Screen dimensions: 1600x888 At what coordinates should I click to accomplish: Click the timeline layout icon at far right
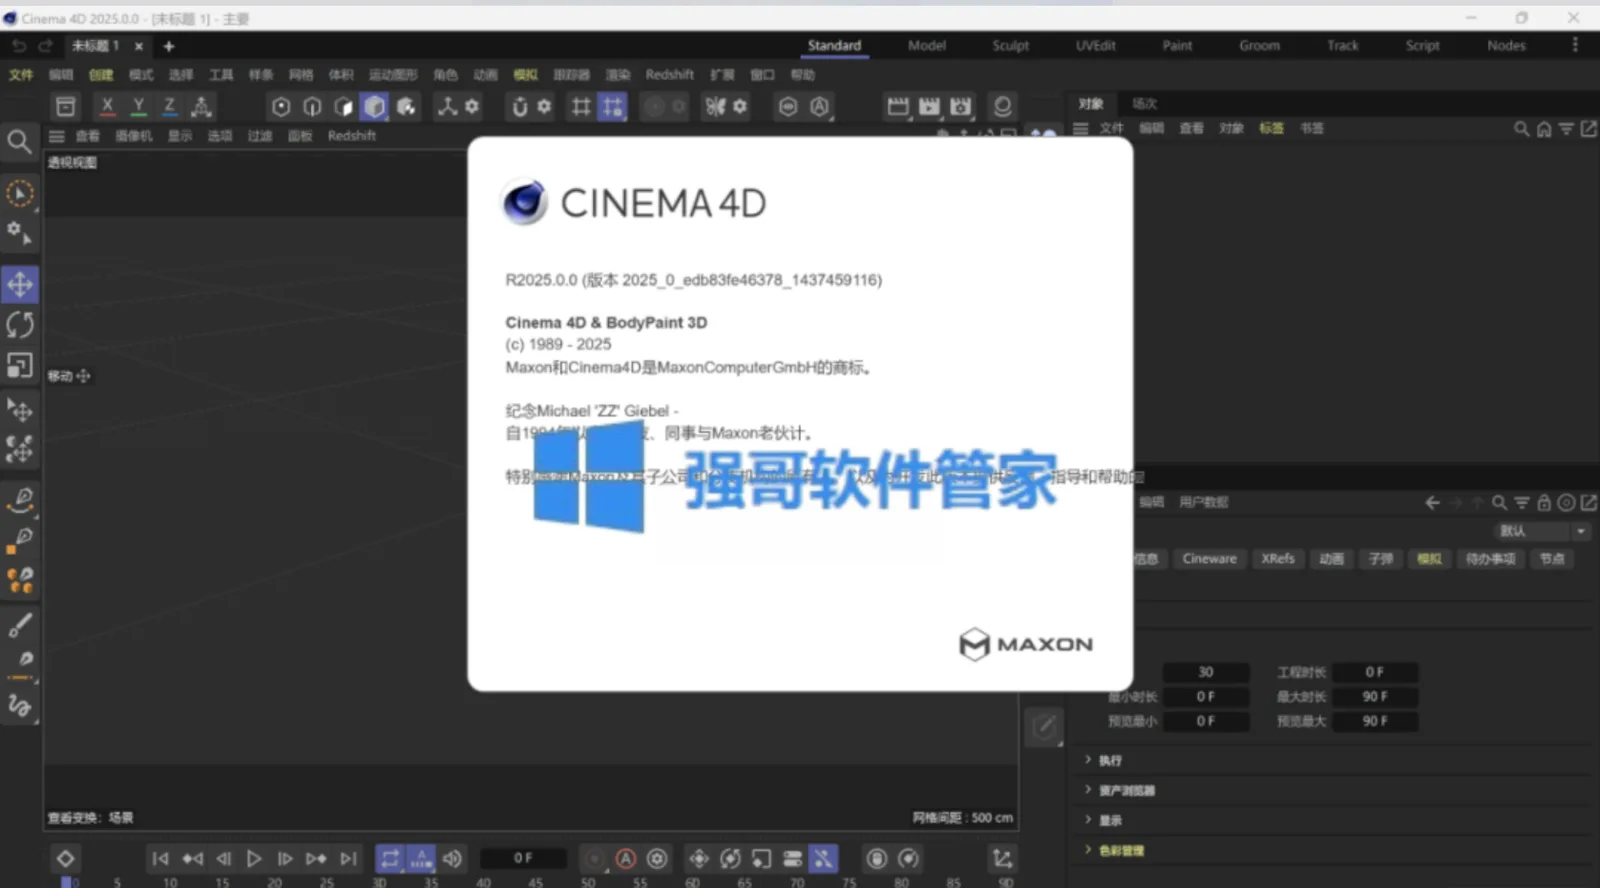pyautogui.click(x=1002, y=859)
